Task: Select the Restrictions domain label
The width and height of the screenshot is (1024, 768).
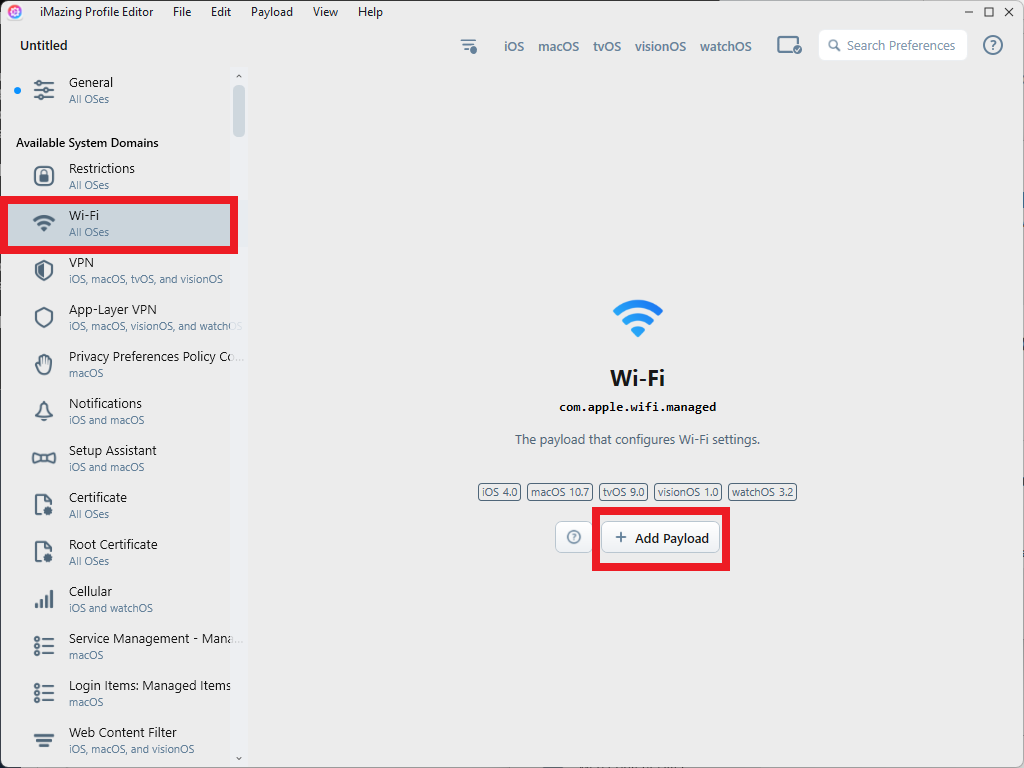Action: coord(102,168)
